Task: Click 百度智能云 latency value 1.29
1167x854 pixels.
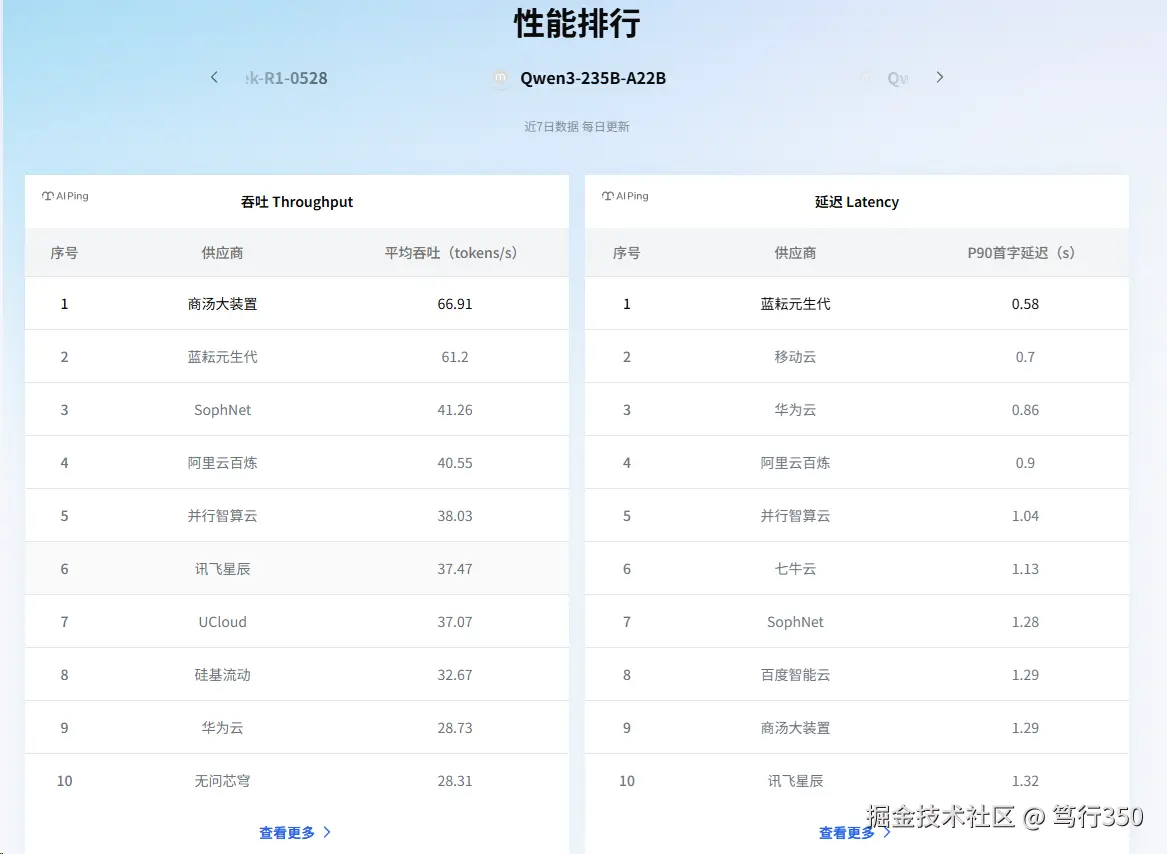Action: 1025,675
